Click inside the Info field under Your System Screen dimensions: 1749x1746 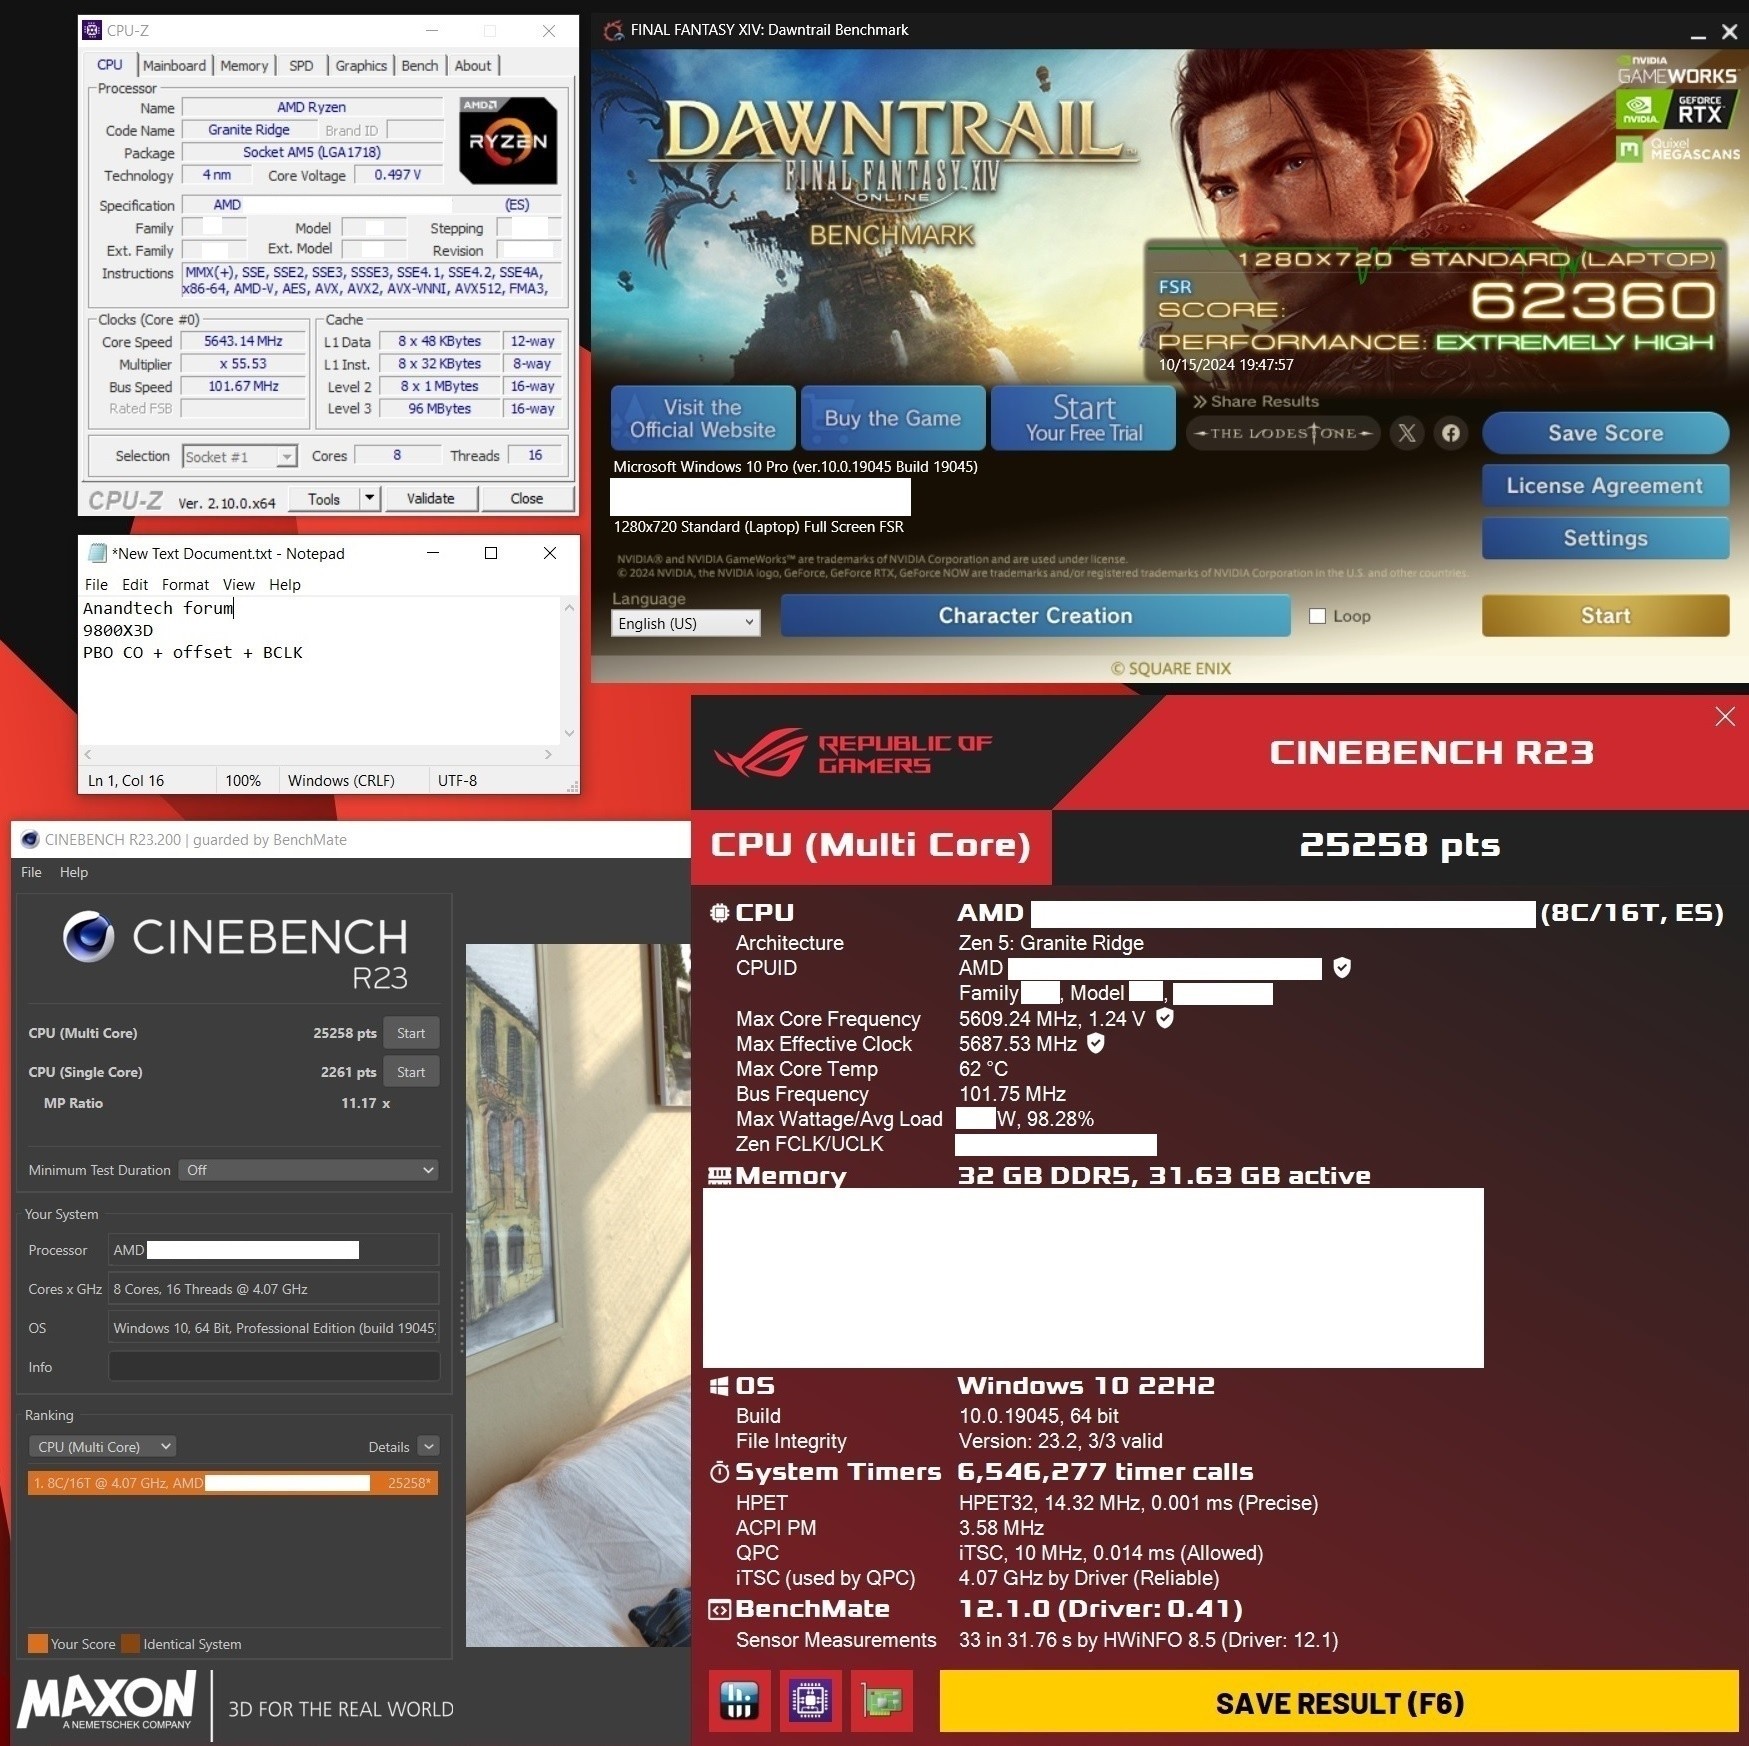pos(272,1366)
